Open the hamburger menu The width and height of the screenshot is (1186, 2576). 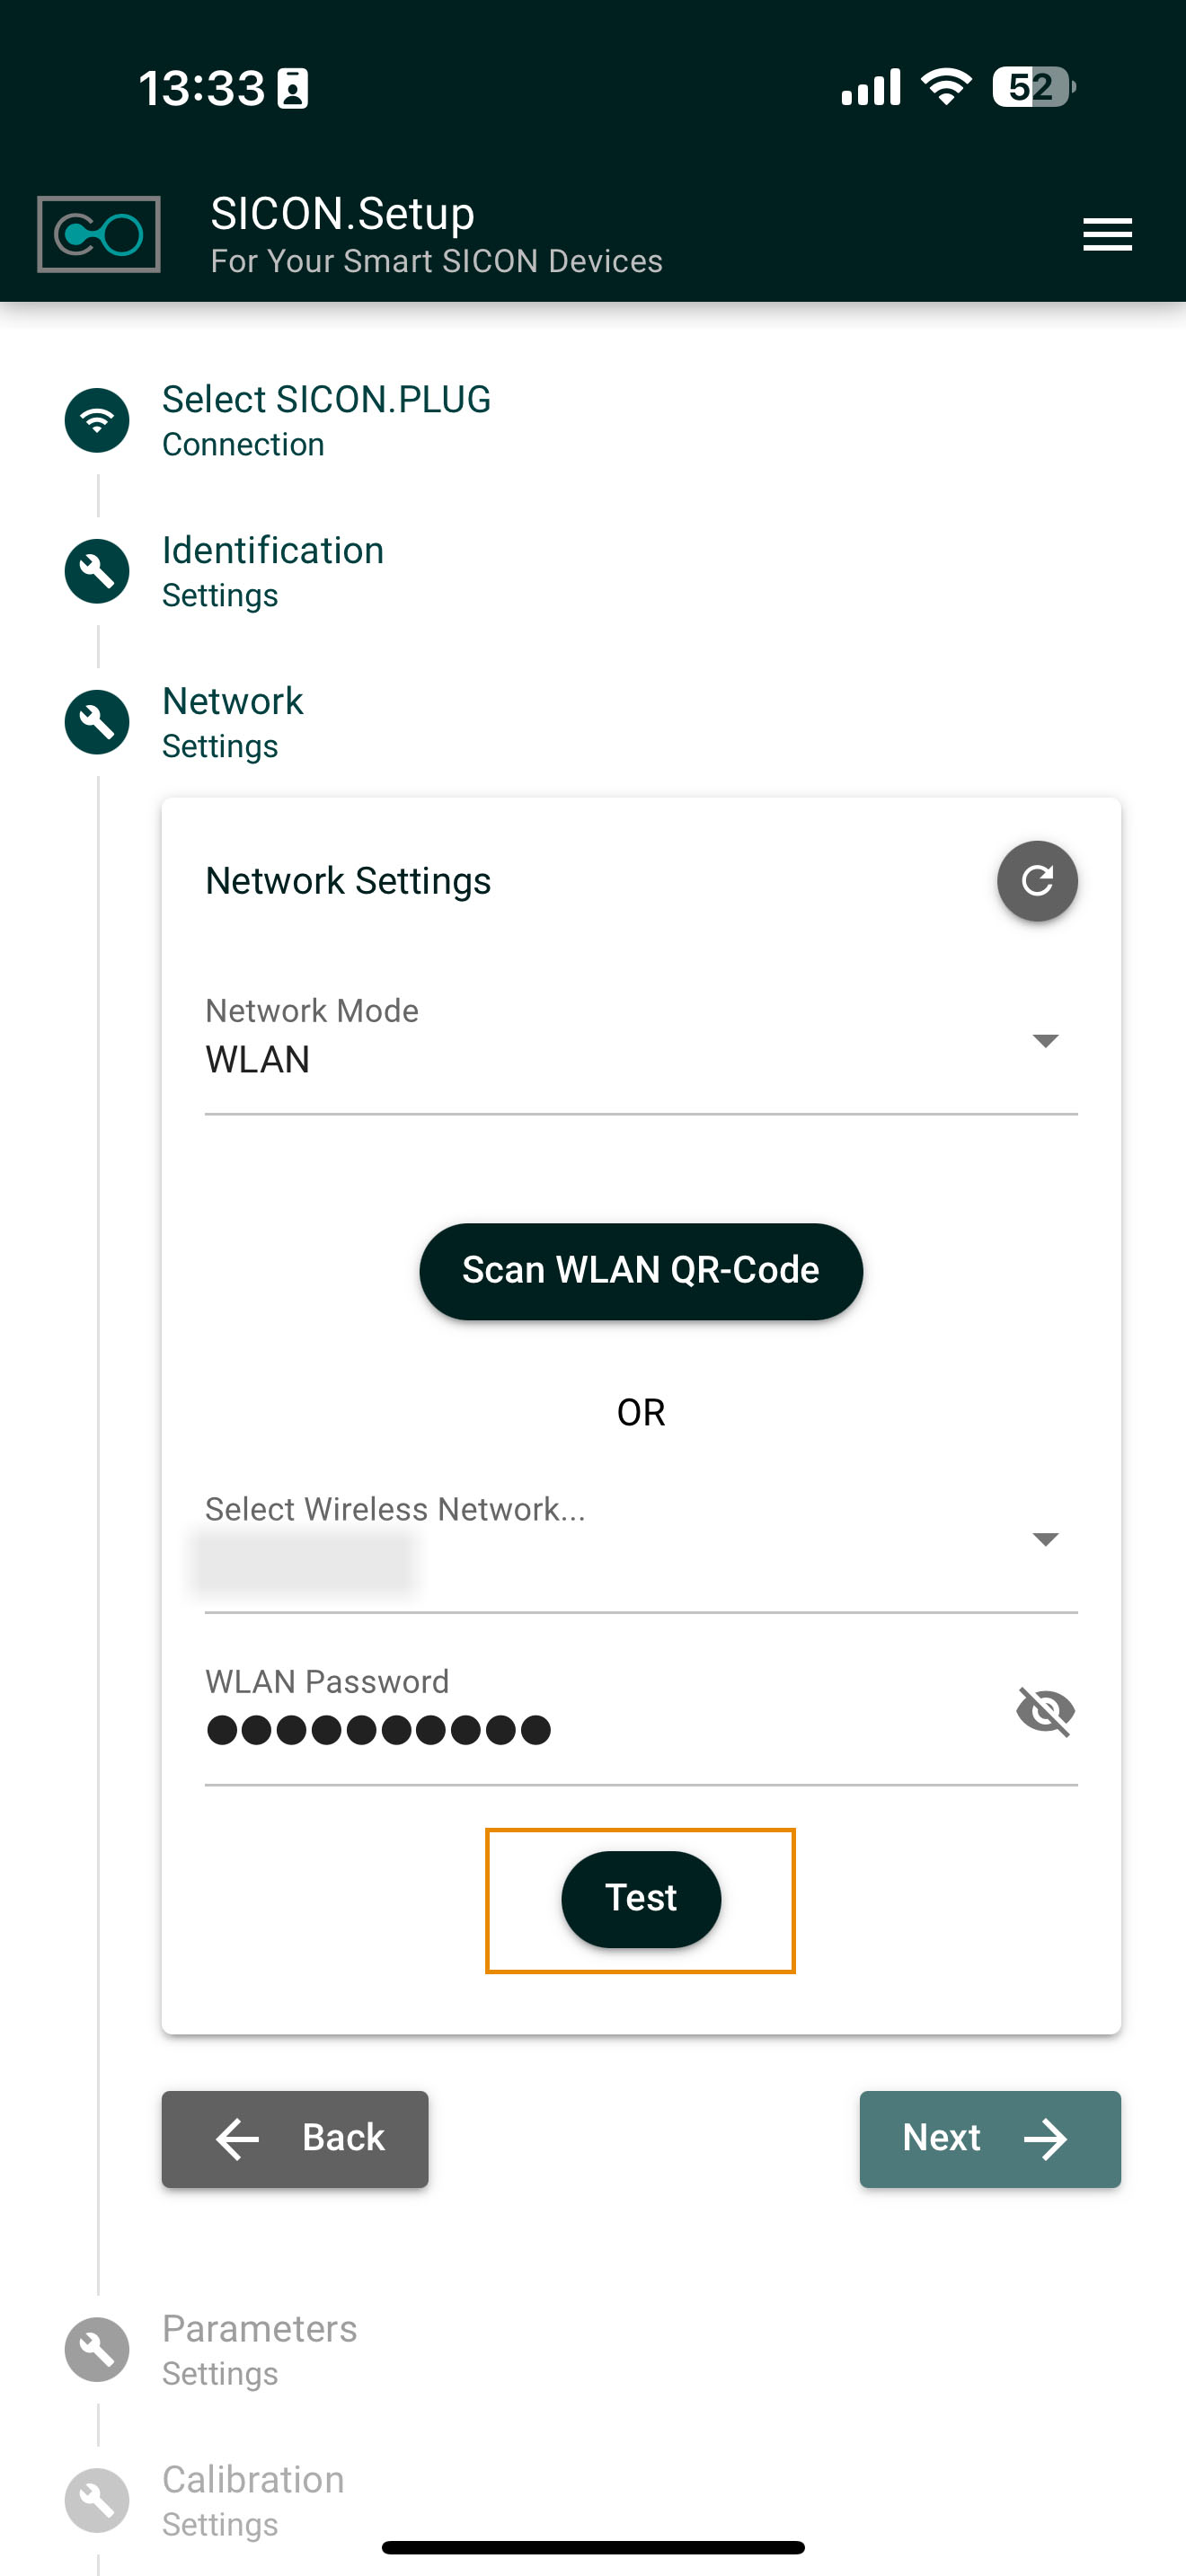(1107, 235)
